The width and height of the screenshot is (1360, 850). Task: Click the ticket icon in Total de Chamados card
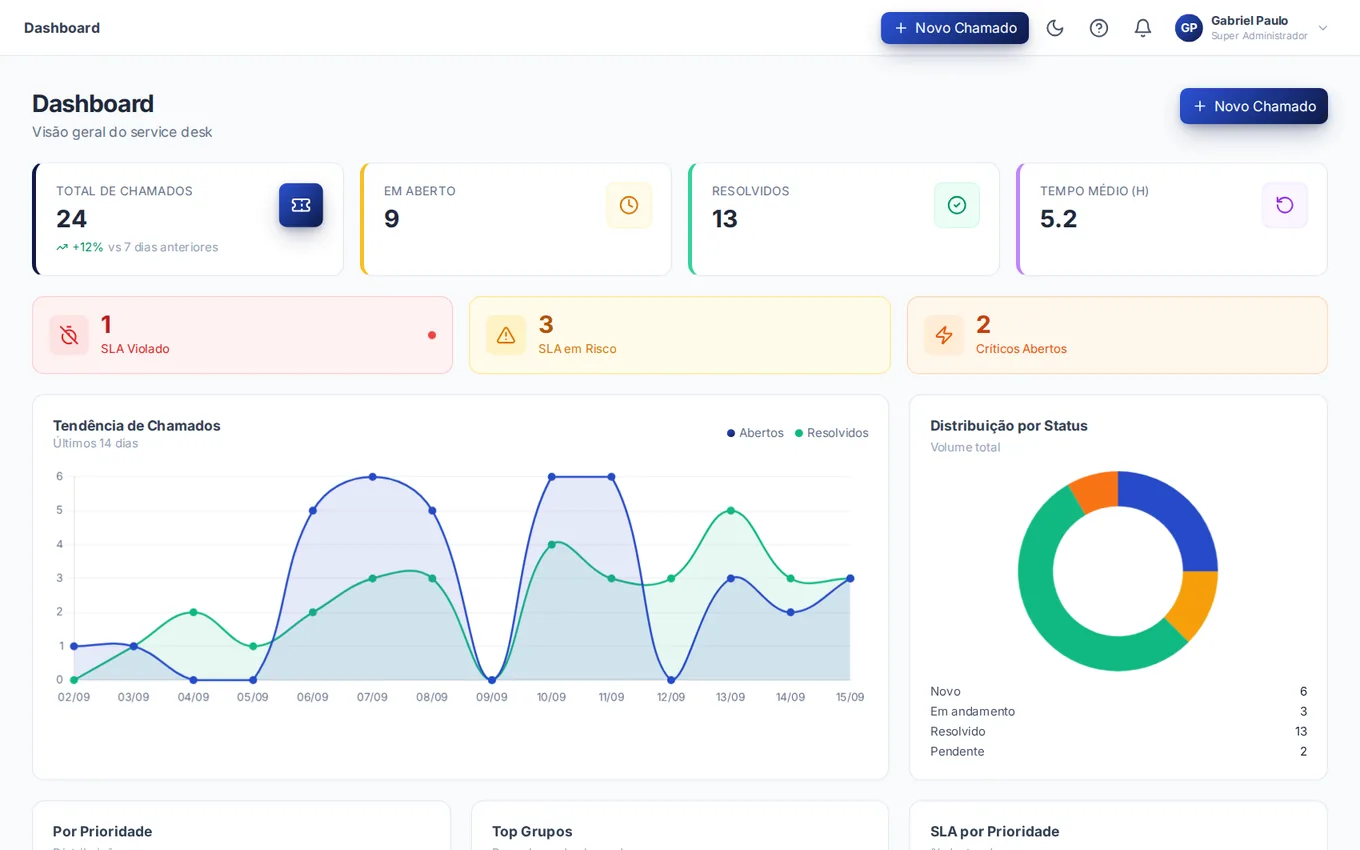301,205
